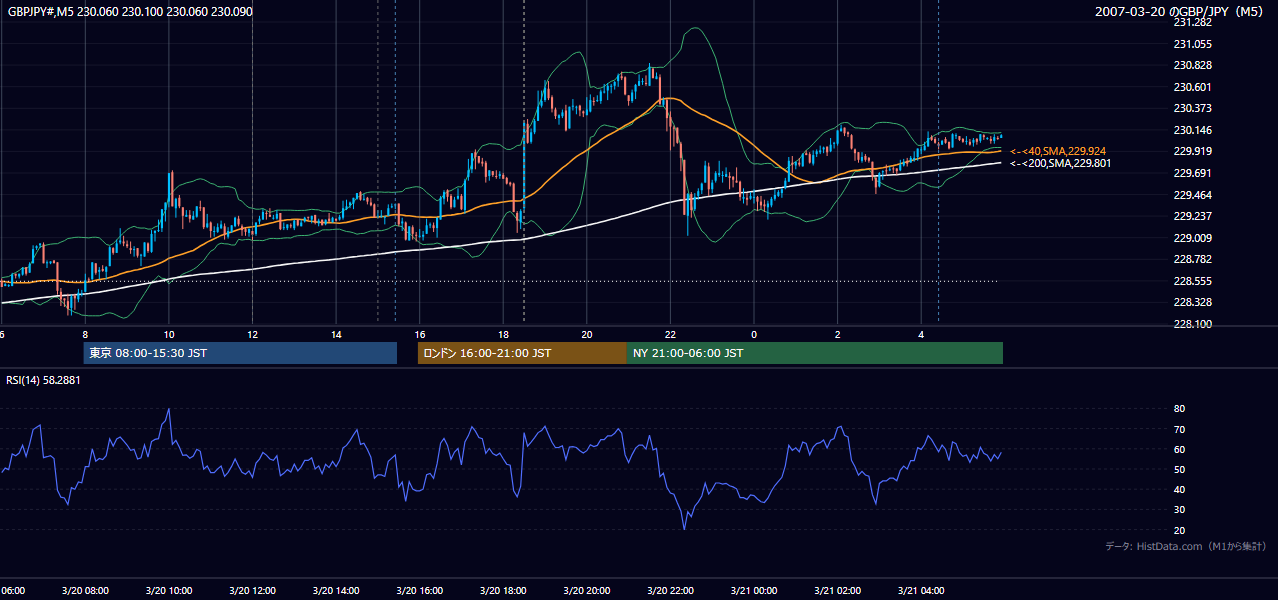Image resolution: width=1278 pixels, height=600 pixels.
Task: Select the NY 21:00-06:00 JST session bar
Action: click(x=815, y=353)
